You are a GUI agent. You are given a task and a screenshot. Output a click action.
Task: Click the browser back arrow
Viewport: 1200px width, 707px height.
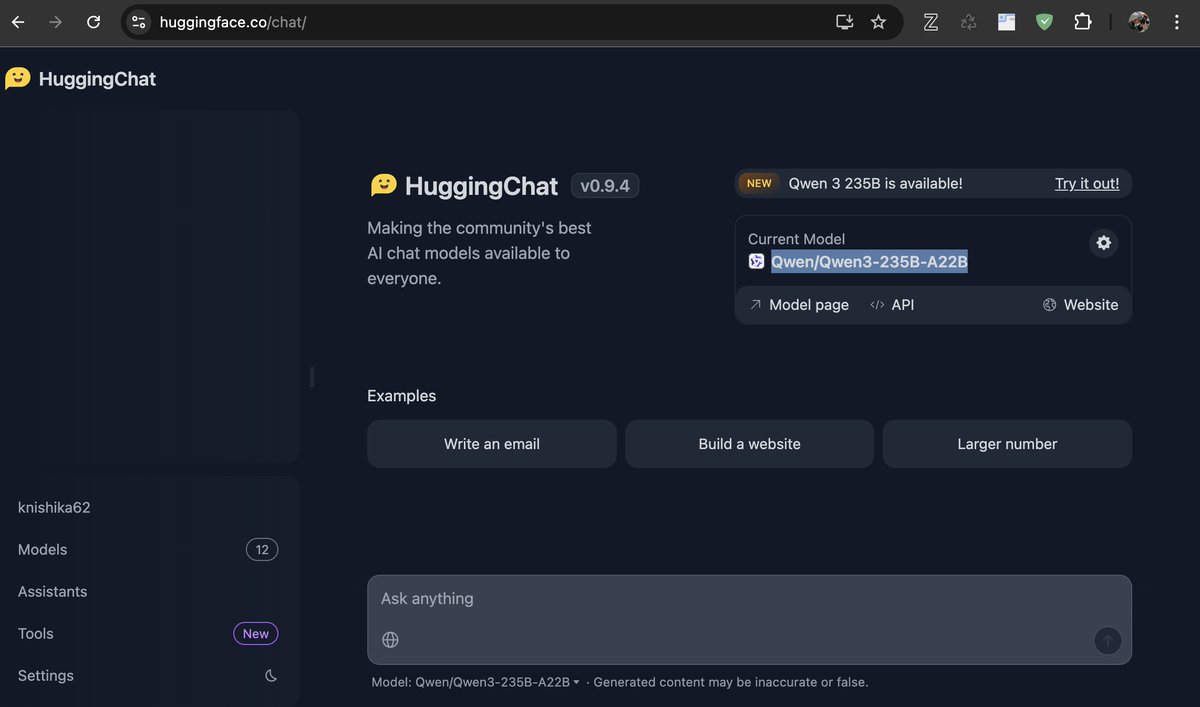point(18,22)
